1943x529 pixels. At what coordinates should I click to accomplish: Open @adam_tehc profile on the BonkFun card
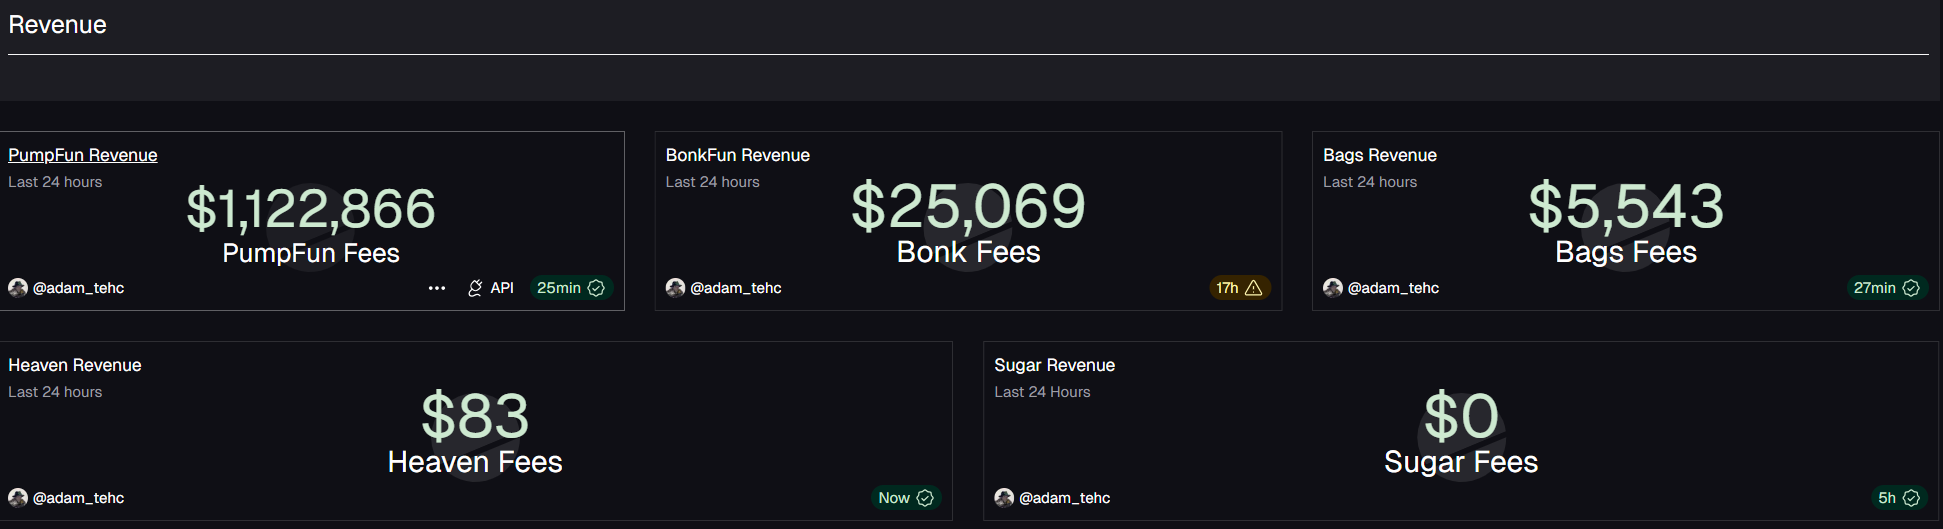[x=736, y=288]
